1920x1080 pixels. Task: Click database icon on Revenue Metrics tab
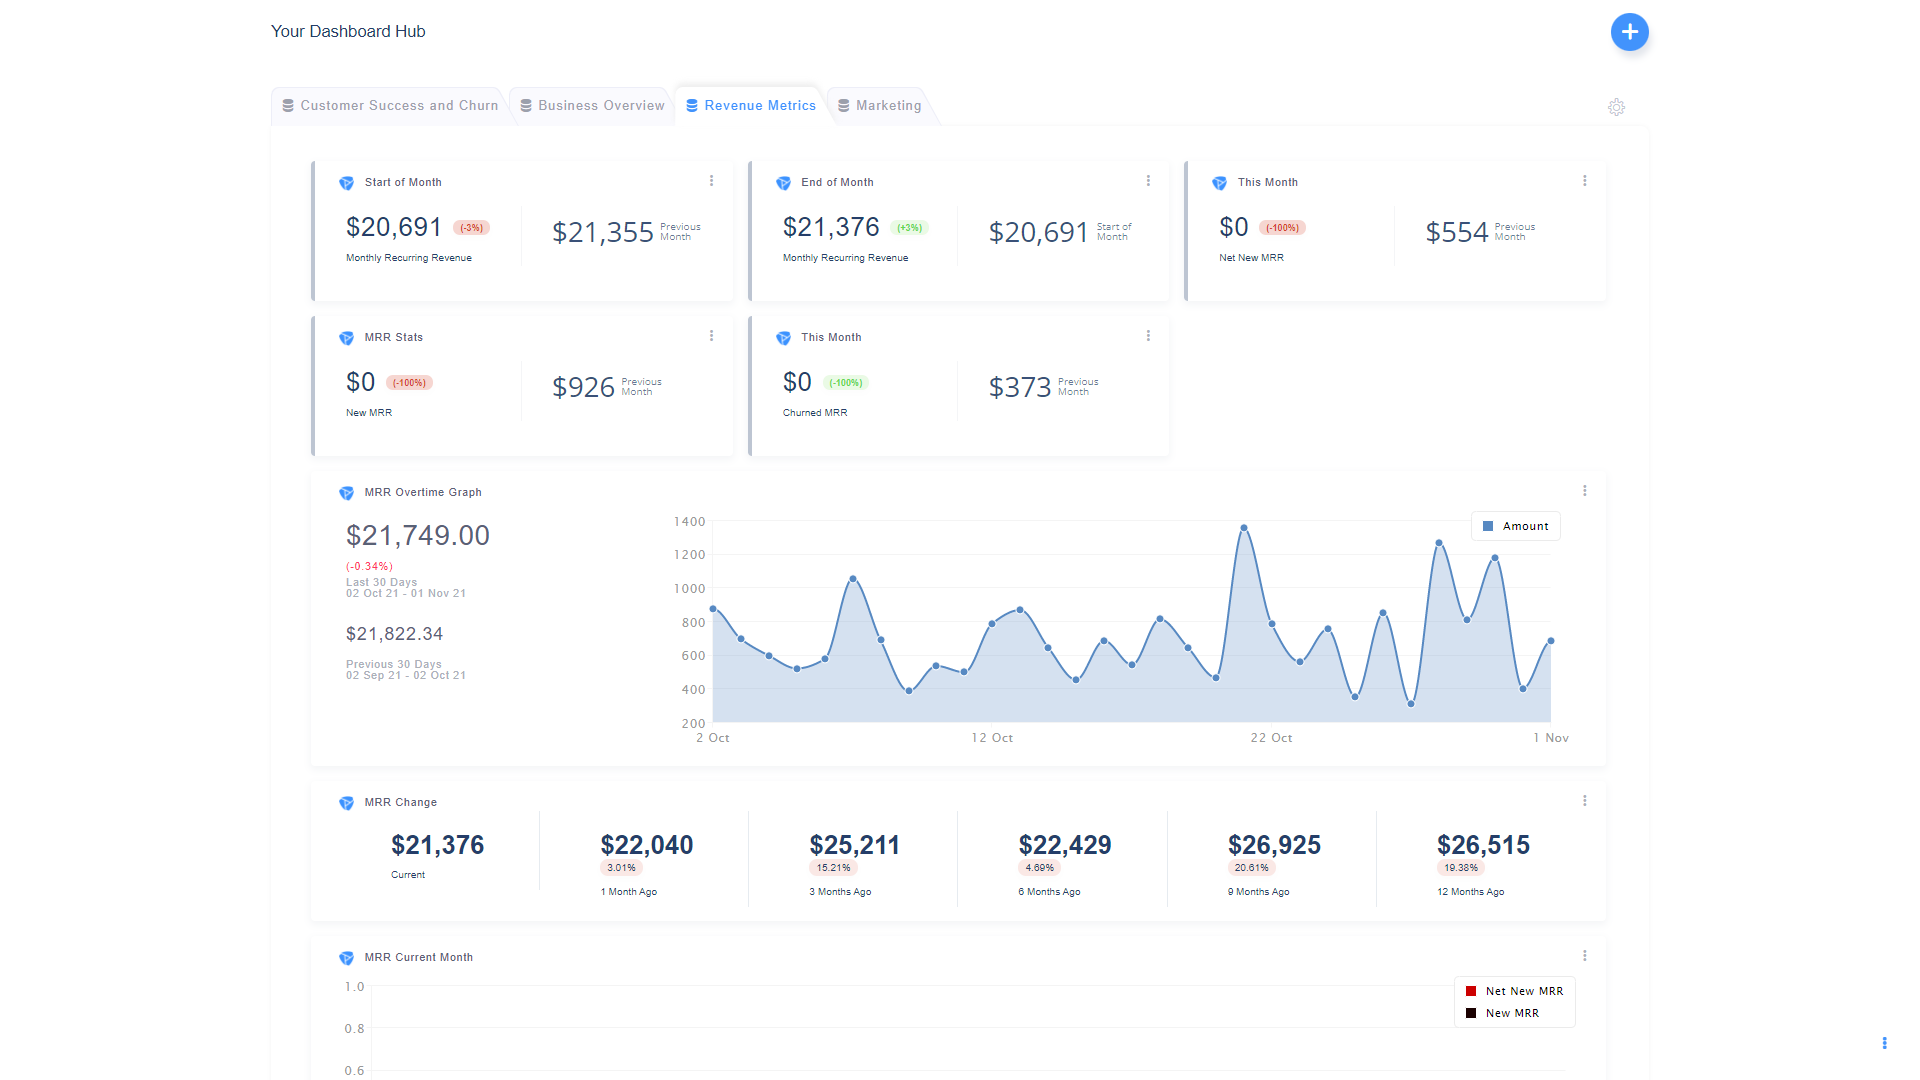692,106
